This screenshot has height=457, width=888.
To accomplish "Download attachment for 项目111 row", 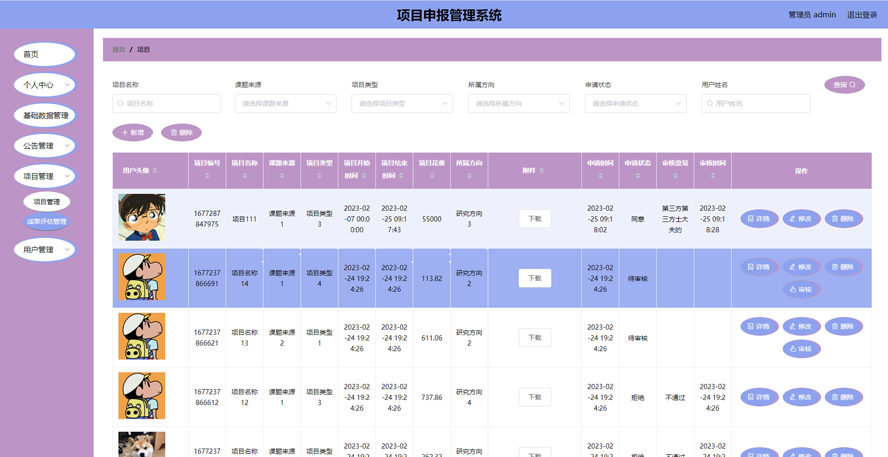I will click(x=535, y=219).
